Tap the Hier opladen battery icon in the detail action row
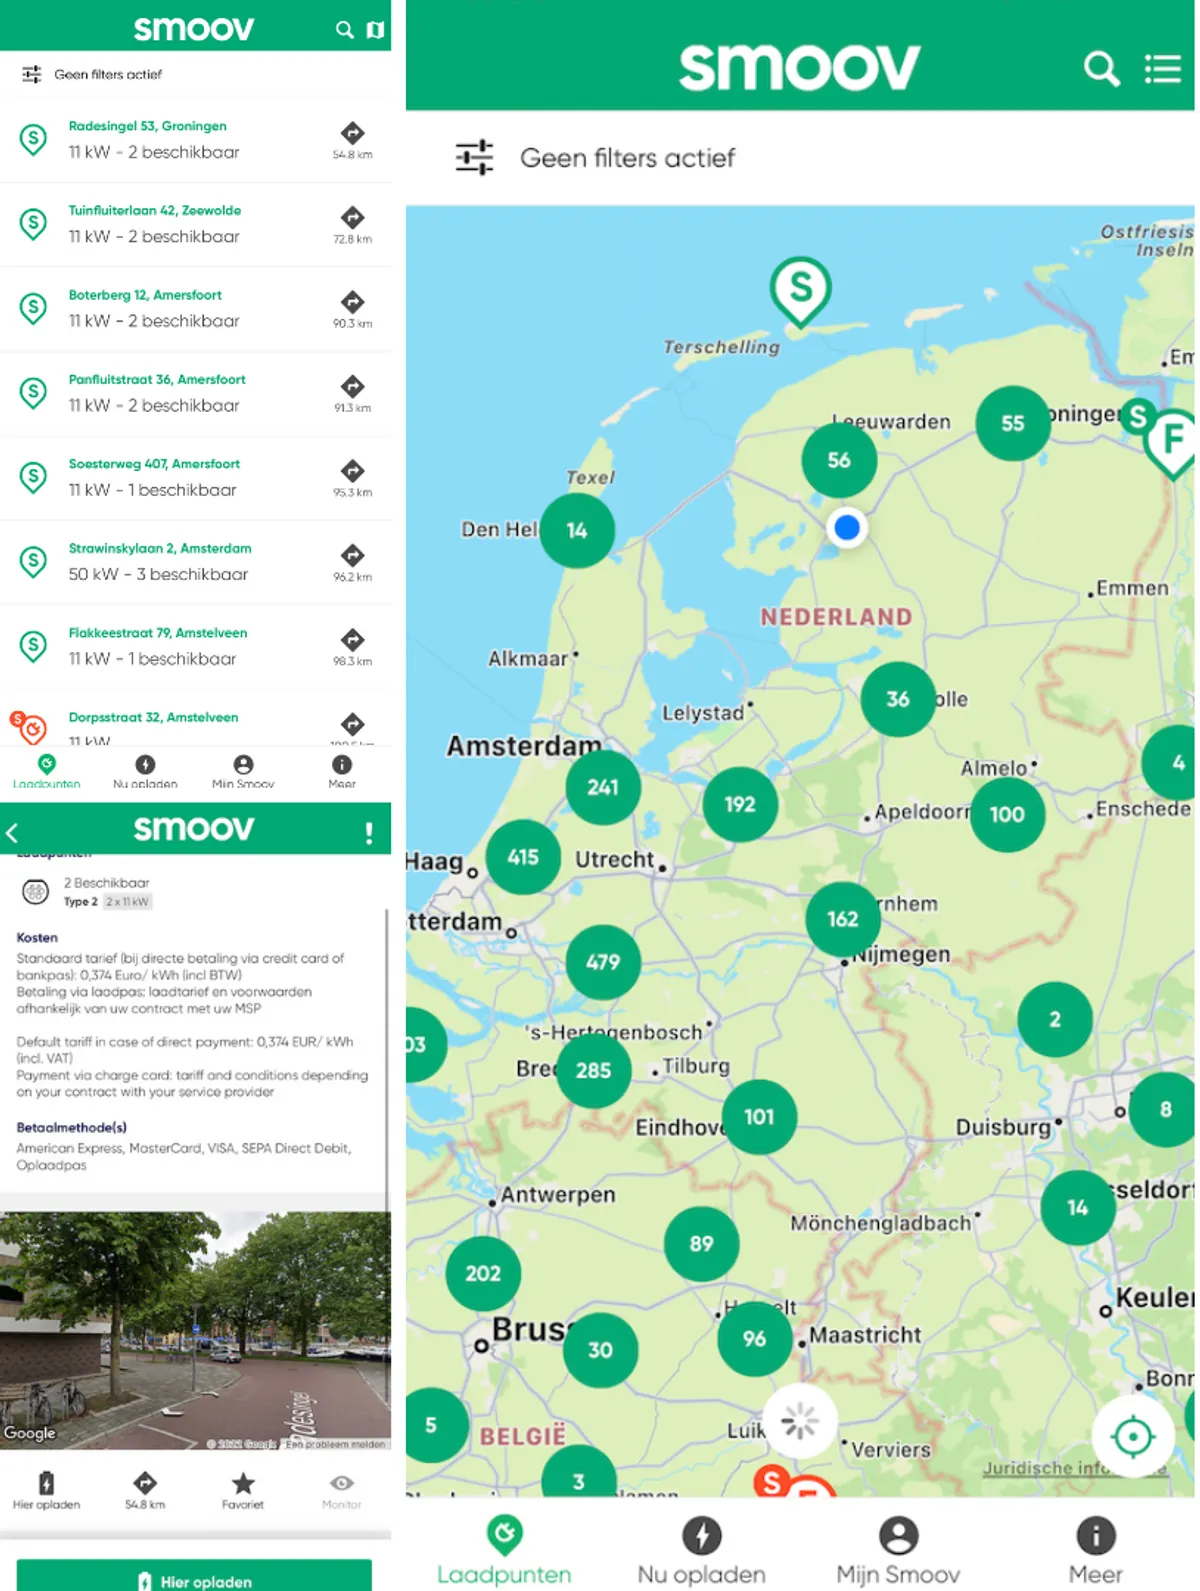Screen dimensions: 1200x1591 pos(46,1482)
